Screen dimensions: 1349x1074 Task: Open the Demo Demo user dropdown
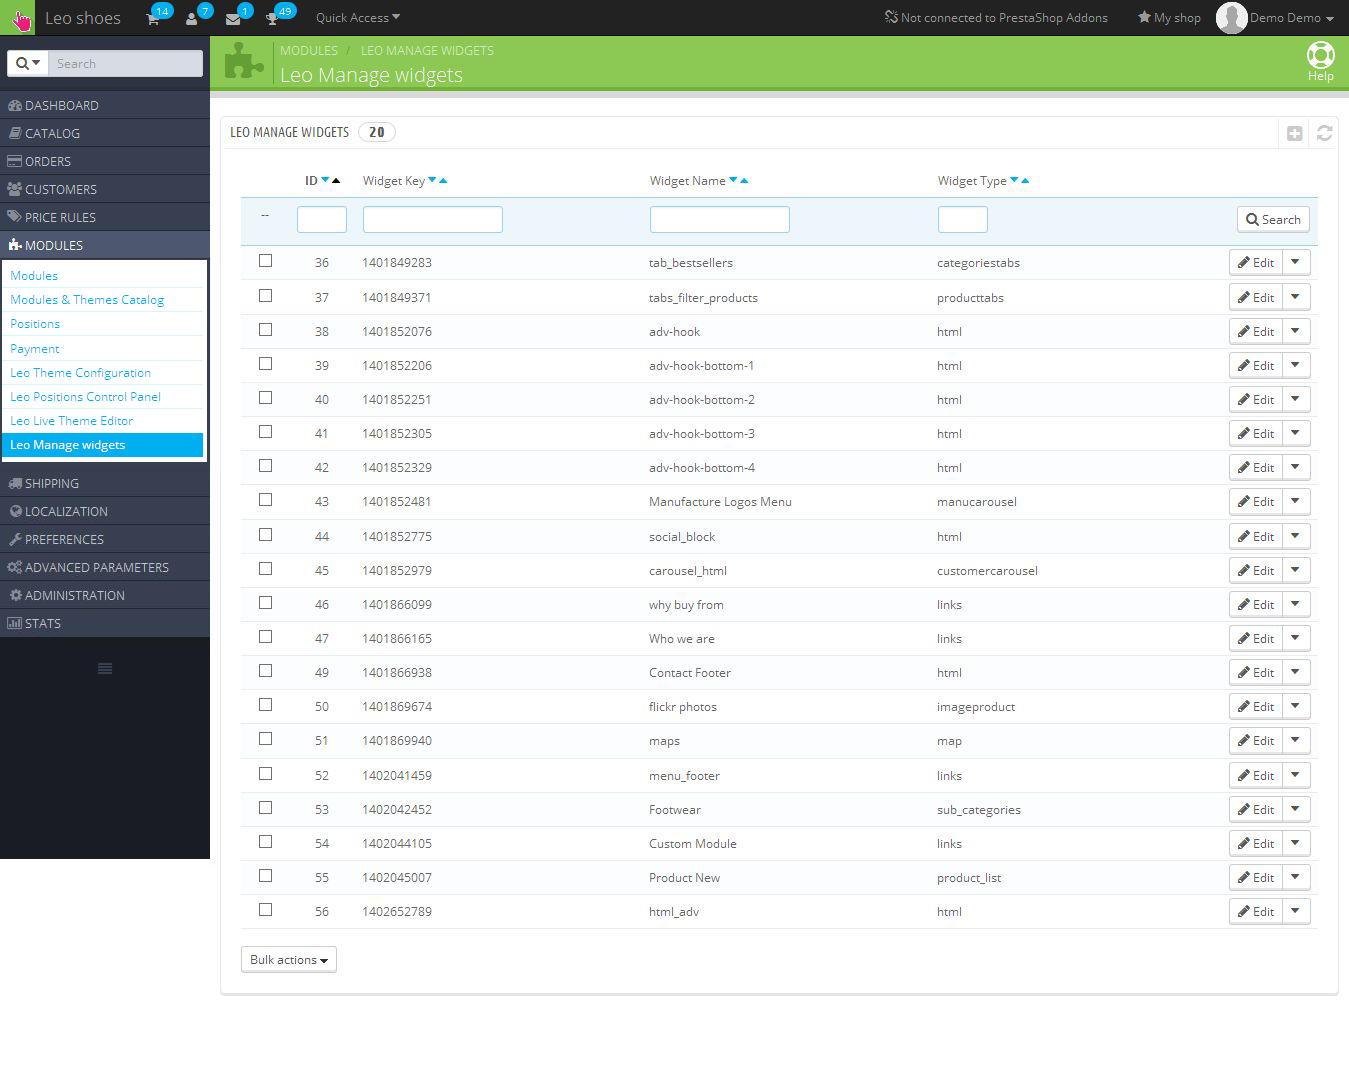click(1291, 18)
